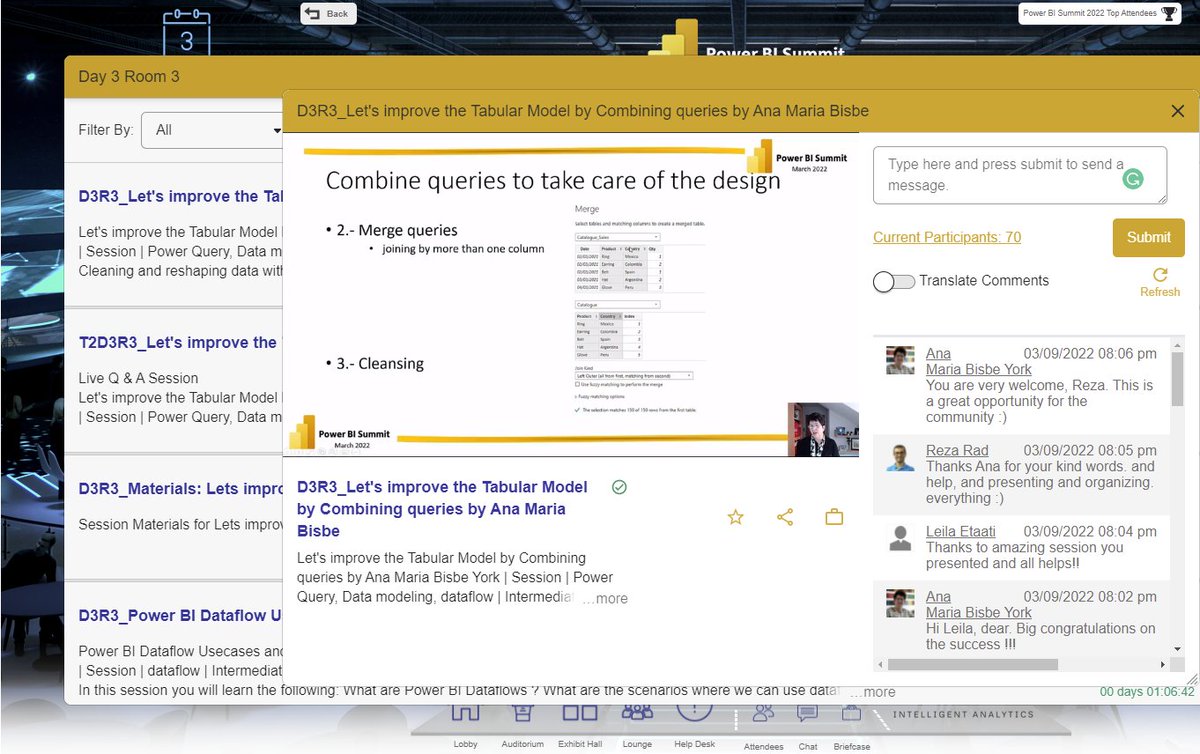Click the trophy icon in top attendees

(x=1170, y=13)
